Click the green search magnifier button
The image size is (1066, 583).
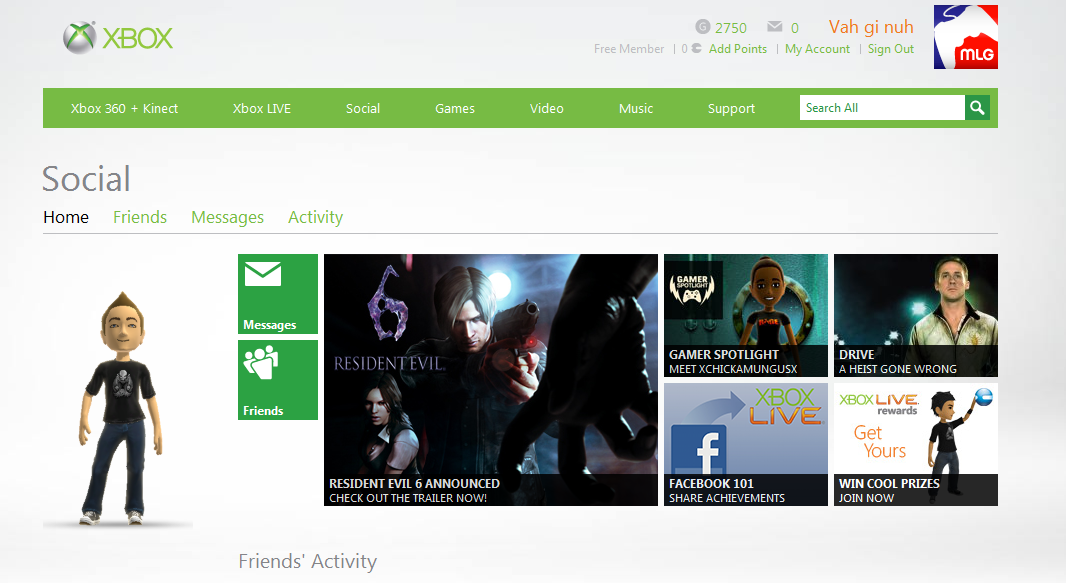[x=977, y=107]
